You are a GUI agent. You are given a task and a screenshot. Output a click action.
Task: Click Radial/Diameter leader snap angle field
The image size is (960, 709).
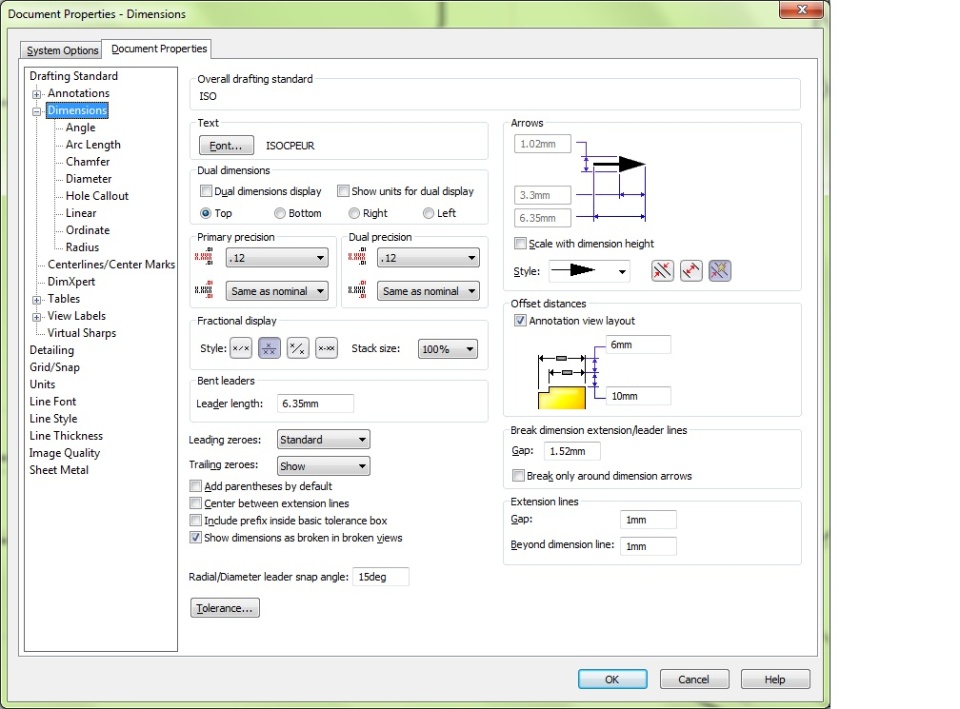[381, 577]
